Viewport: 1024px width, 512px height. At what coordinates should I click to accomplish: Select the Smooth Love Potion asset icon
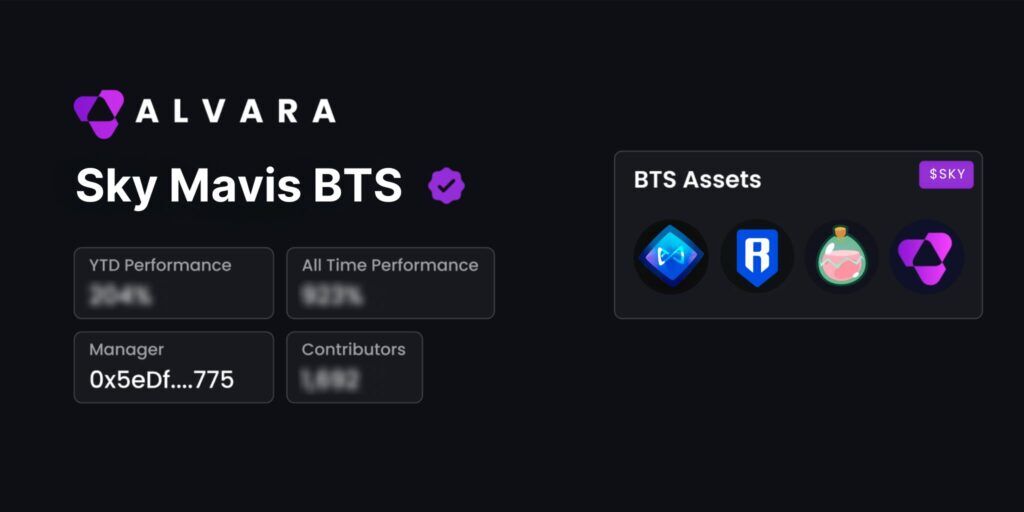pyautogui.click(x=842, y=257)
